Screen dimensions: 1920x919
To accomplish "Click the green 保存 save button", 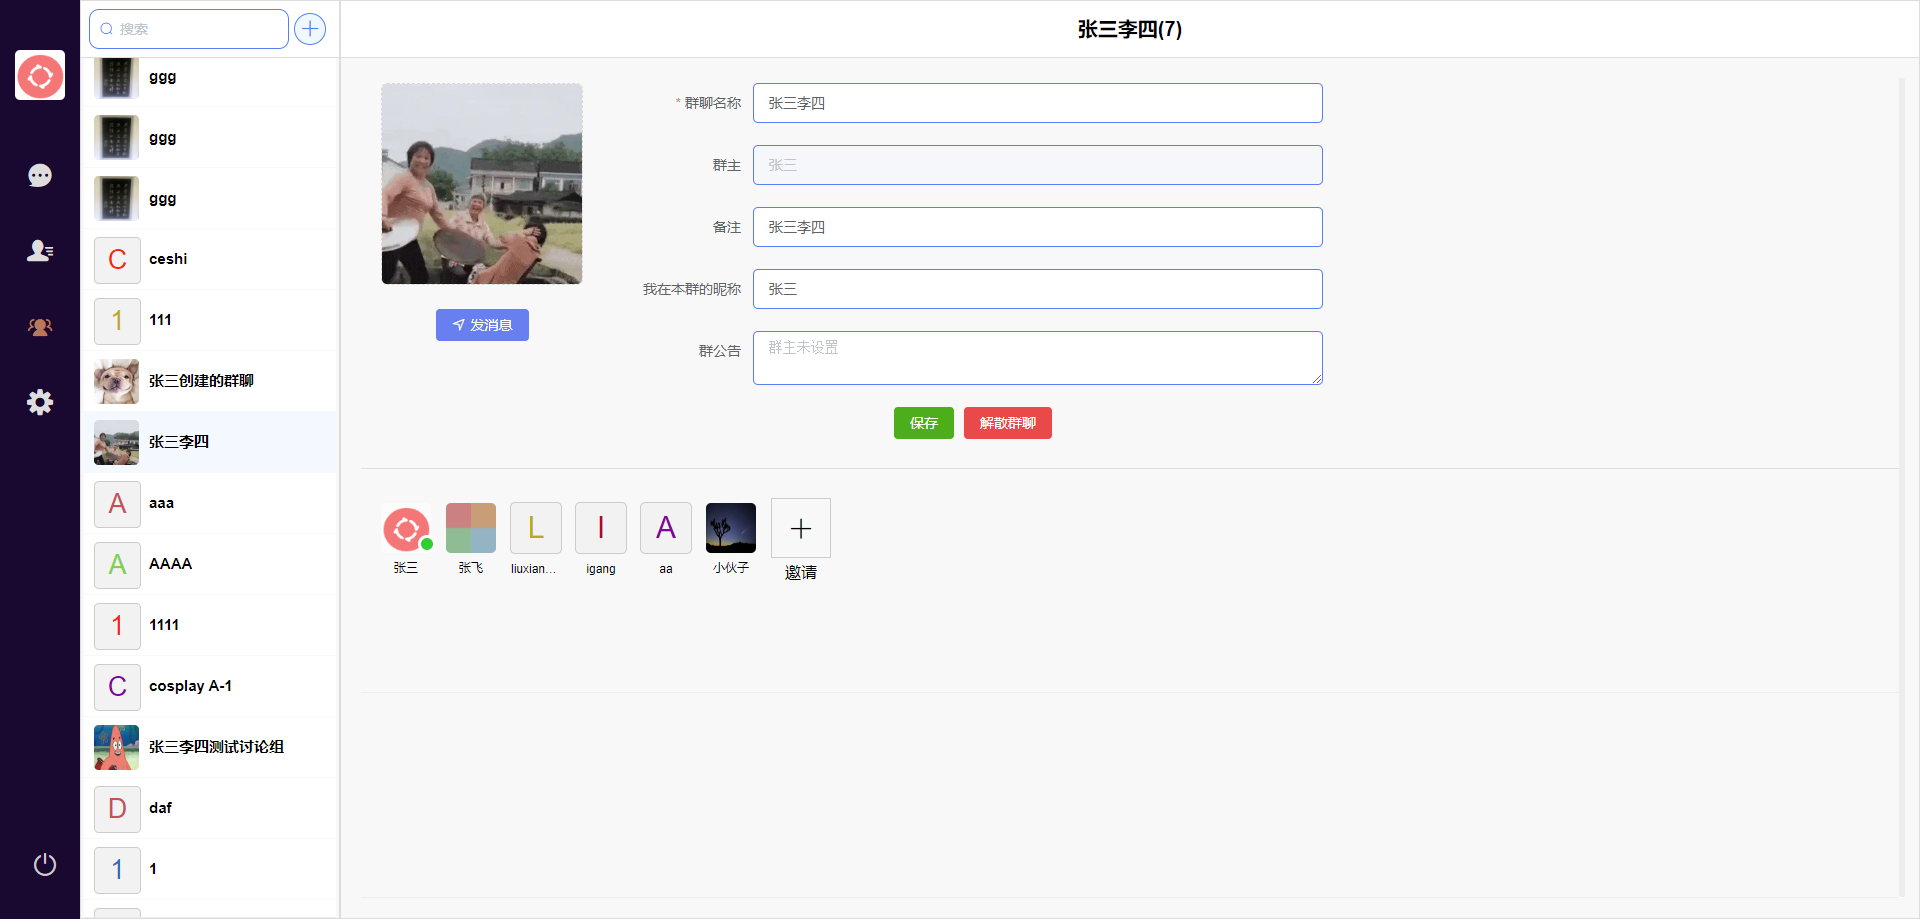I will click(924, 423).
